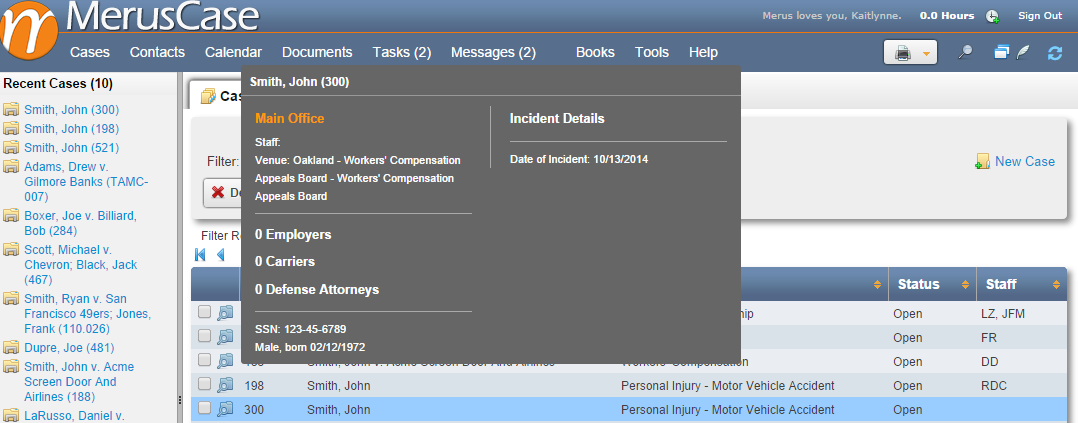This screenshot has height=423, width=1078.
Task: Click folder icon beside Dupre, Joe (481)
Action: point(11,348)
